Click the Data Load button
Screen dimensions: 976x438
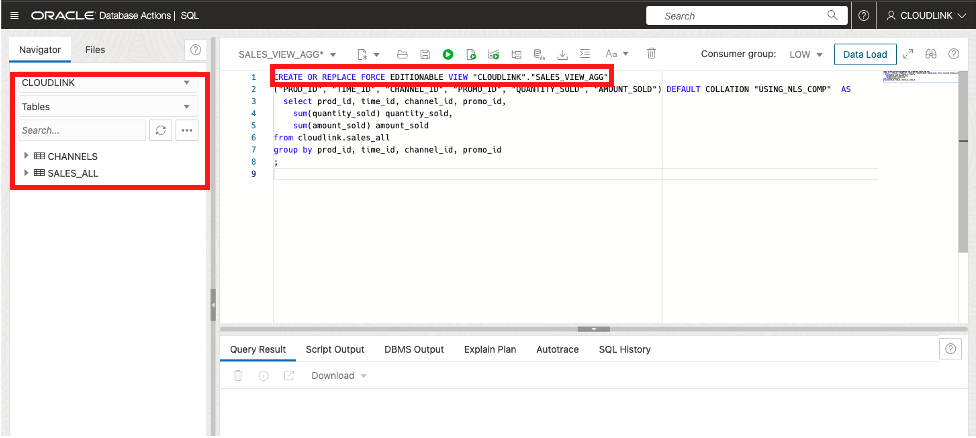[865, 54]
